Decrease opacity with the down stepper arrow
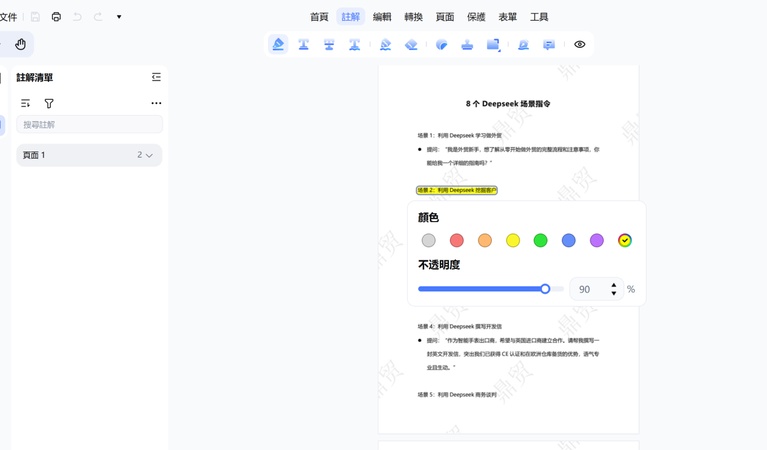Viewport: 767px width, 450px height. pyautogui.click(x=613, y=293)
